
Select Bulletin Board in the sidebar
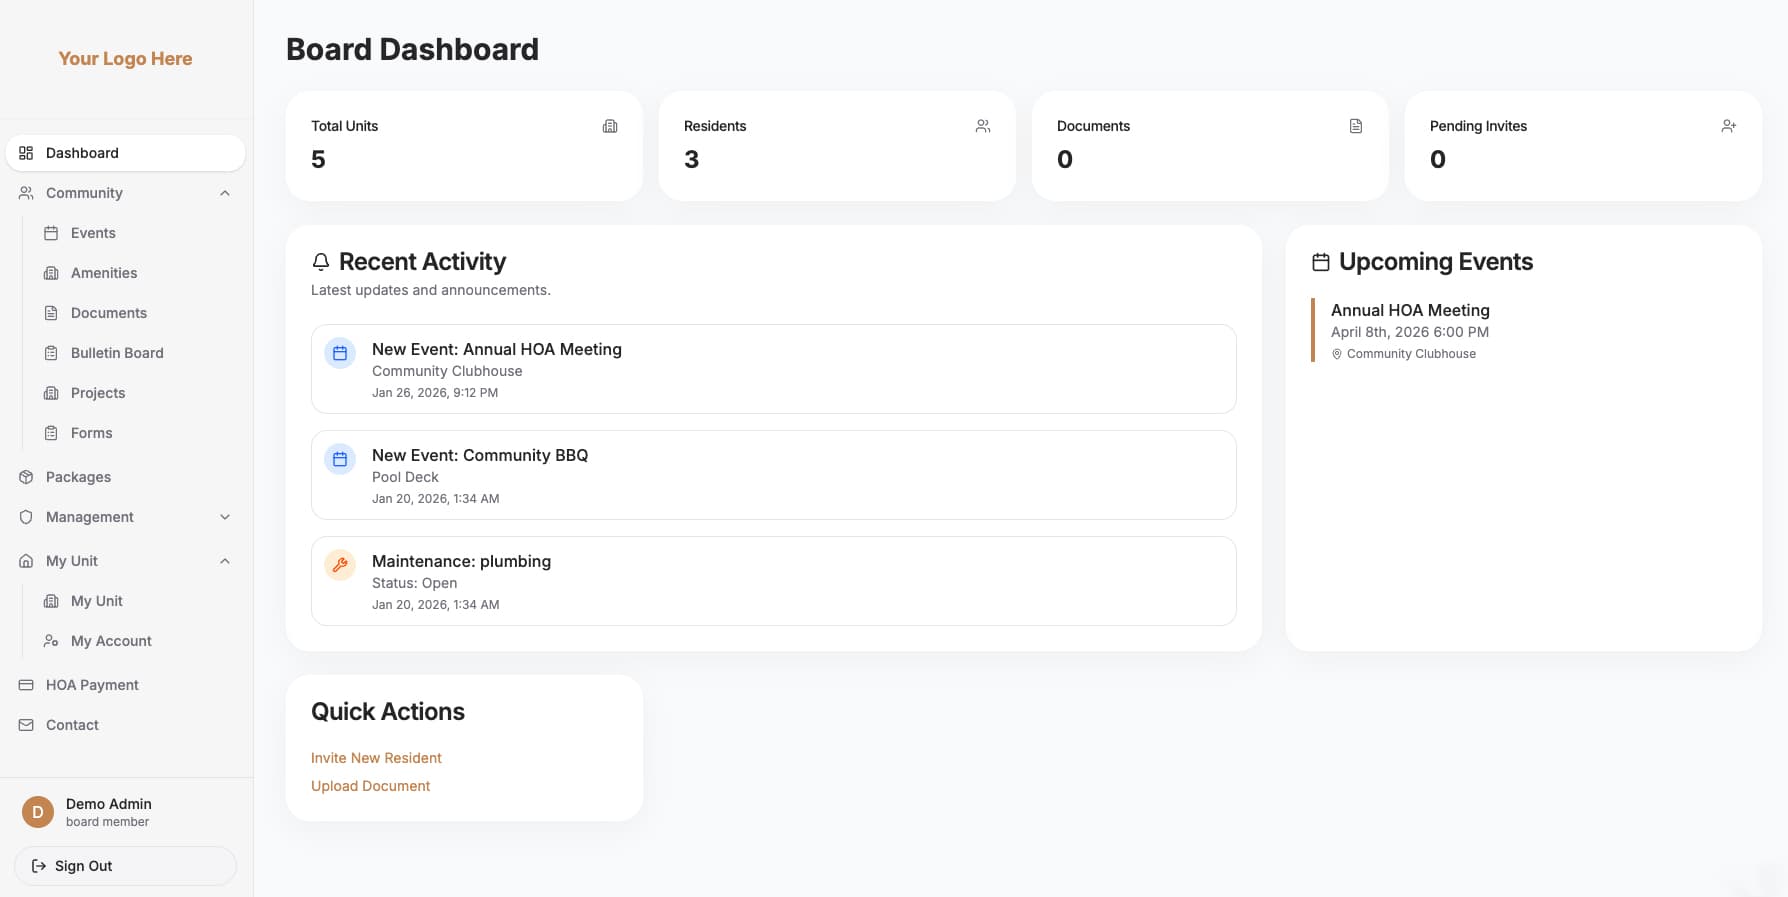[x=117, y=353]
